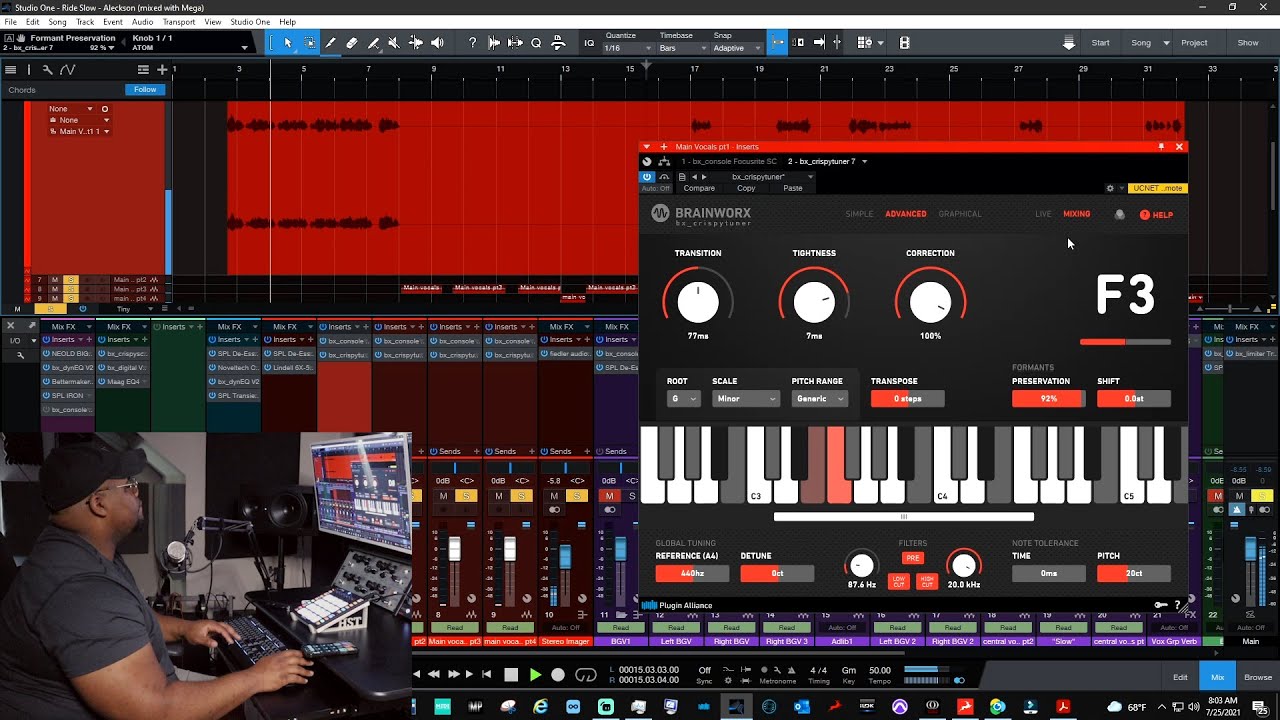The height and width of the screenshot is (720, 1280).
Task: Open the Outlook icon in the taskbar
Action: pyautogui.click(x=801, y=707)
